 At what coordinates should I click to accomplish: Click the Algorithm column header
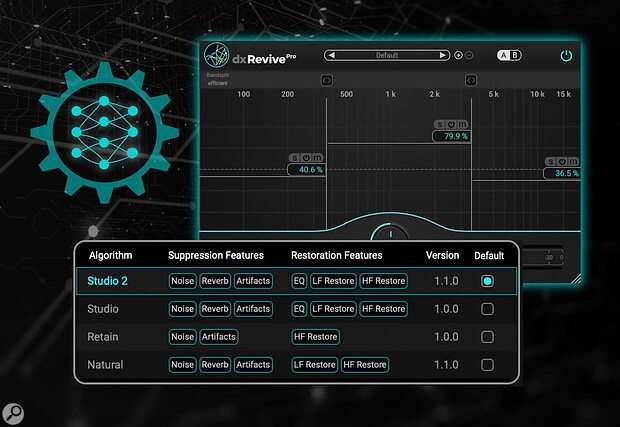(x=111, y=255)
